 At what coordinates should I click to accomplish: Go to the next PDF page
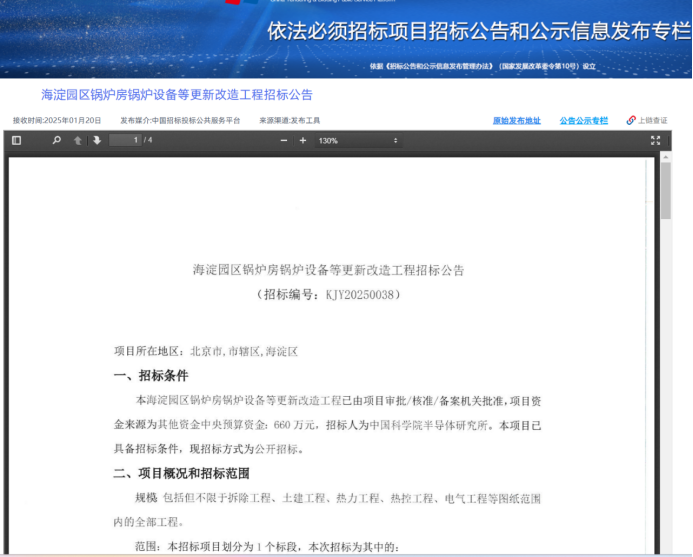97,141
